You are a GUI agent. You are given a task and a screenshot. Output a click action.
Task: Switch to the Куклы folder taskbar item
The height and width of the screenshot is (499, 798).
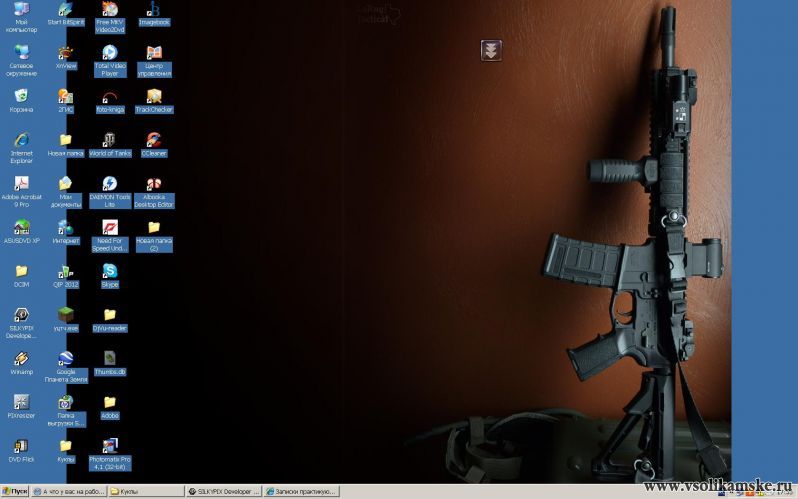point(146,492)
